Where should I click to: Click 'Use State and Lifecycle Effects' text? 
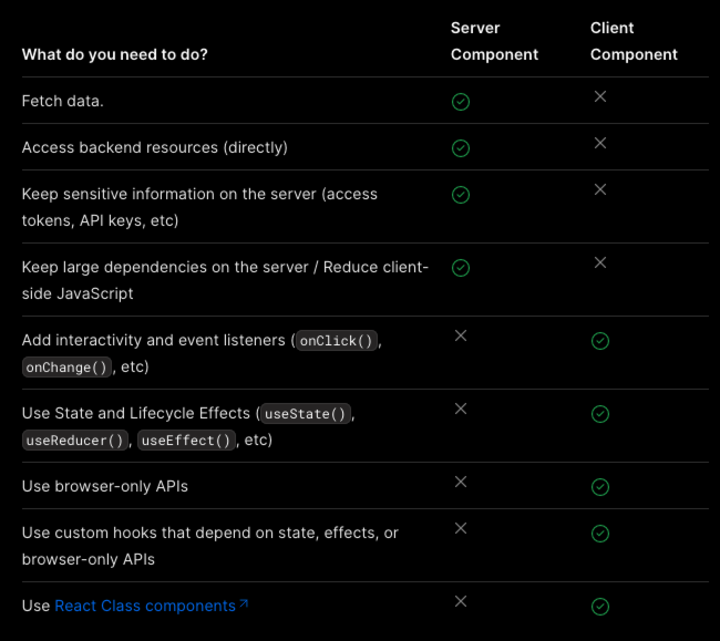click(136, 413)
